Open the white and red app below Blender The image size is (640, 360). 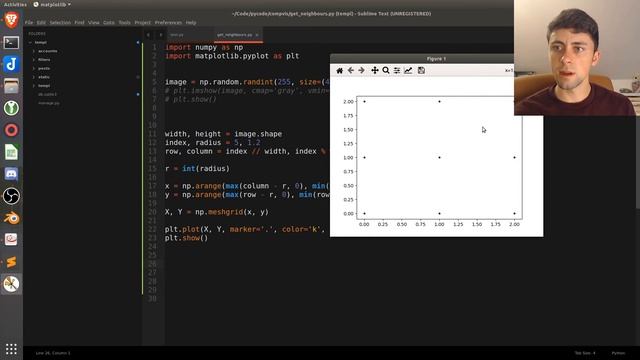pyautogui.click(x=11, y=240)
